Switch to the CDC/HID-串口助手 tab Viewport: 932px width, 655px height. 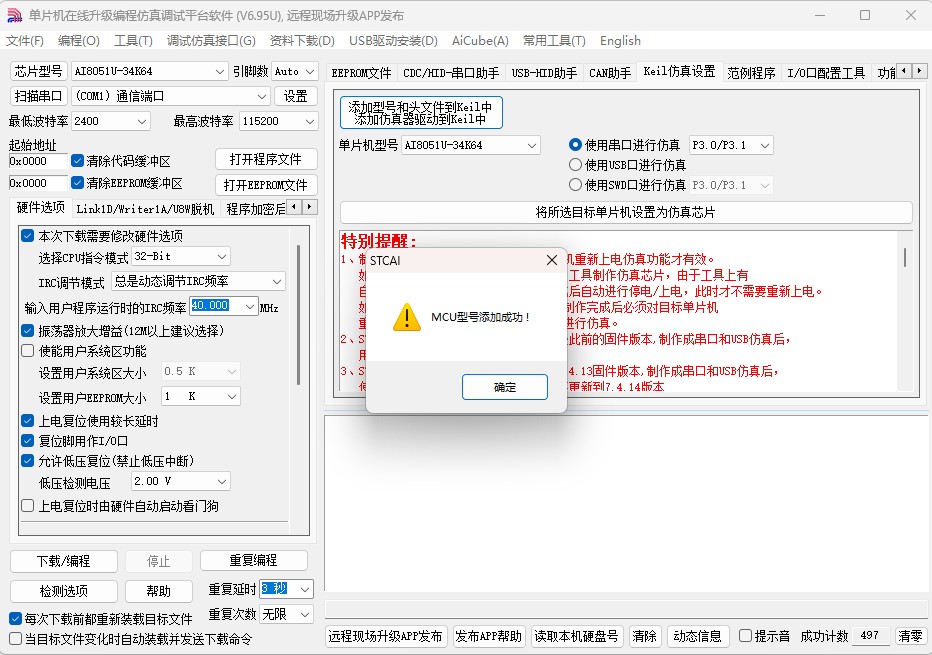[451, 73]
